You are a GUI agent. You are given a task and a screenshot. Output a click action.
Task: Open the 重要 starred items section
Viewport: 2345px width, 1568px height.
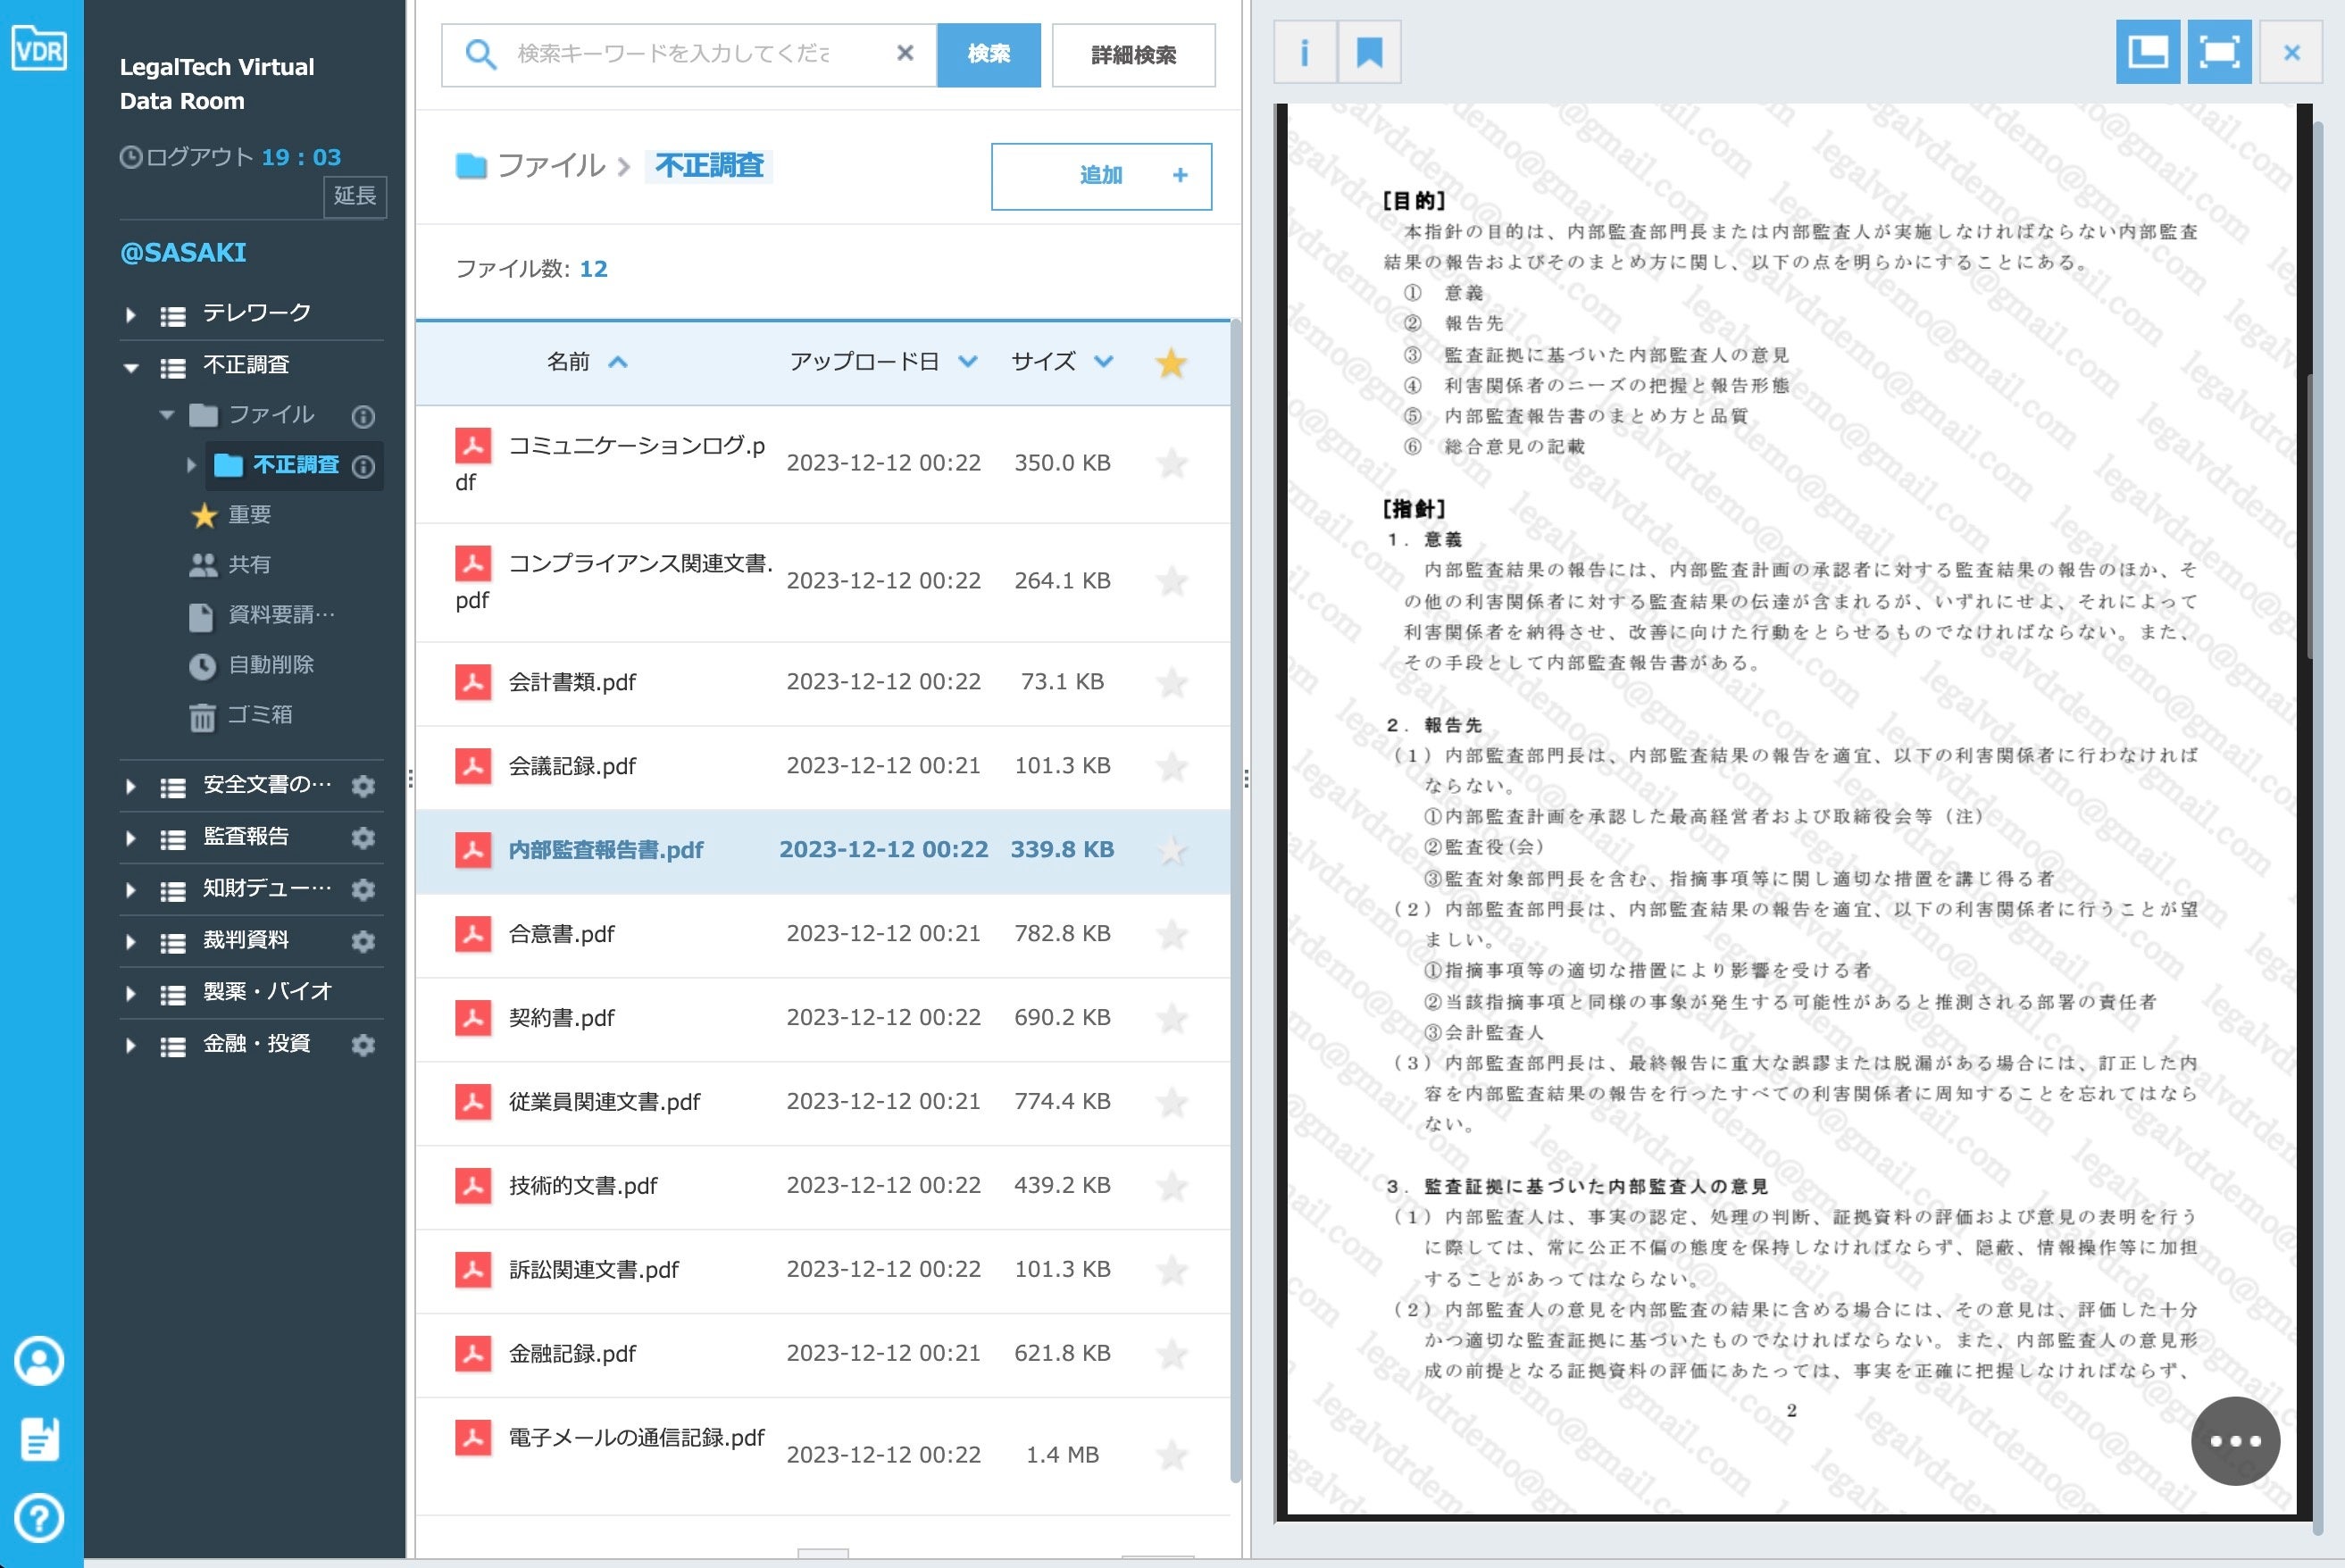(248, 515)
